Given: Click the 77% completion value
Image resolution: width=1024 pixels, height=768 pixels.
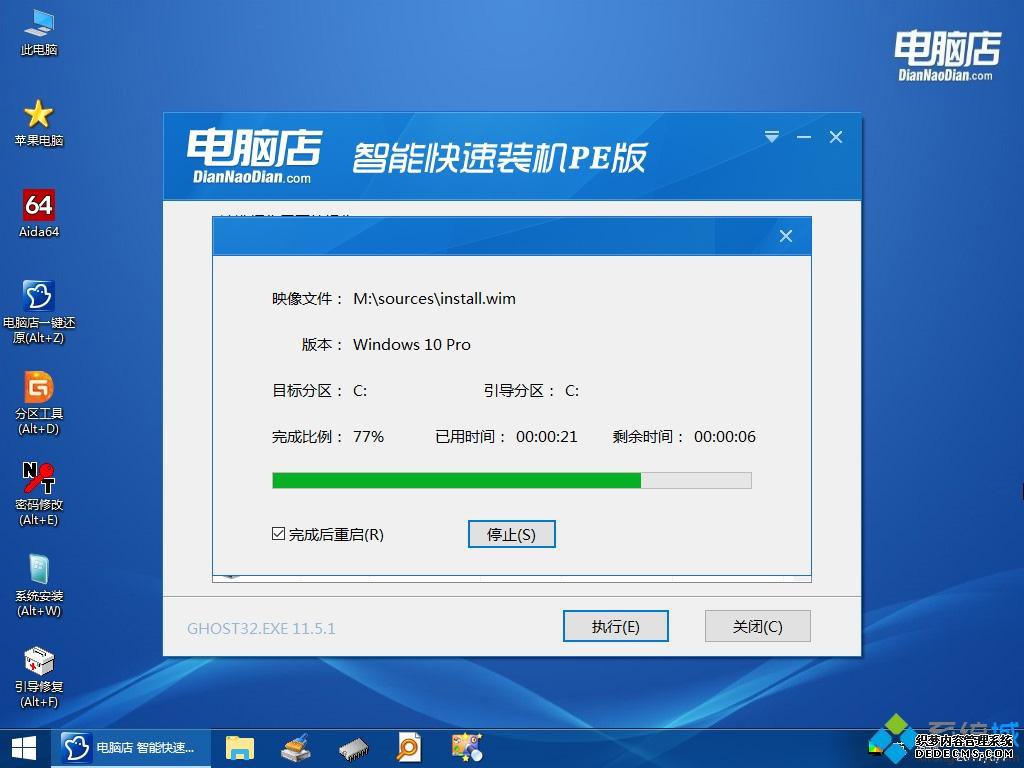Looking at the screenshot, I should pos(368,436).
